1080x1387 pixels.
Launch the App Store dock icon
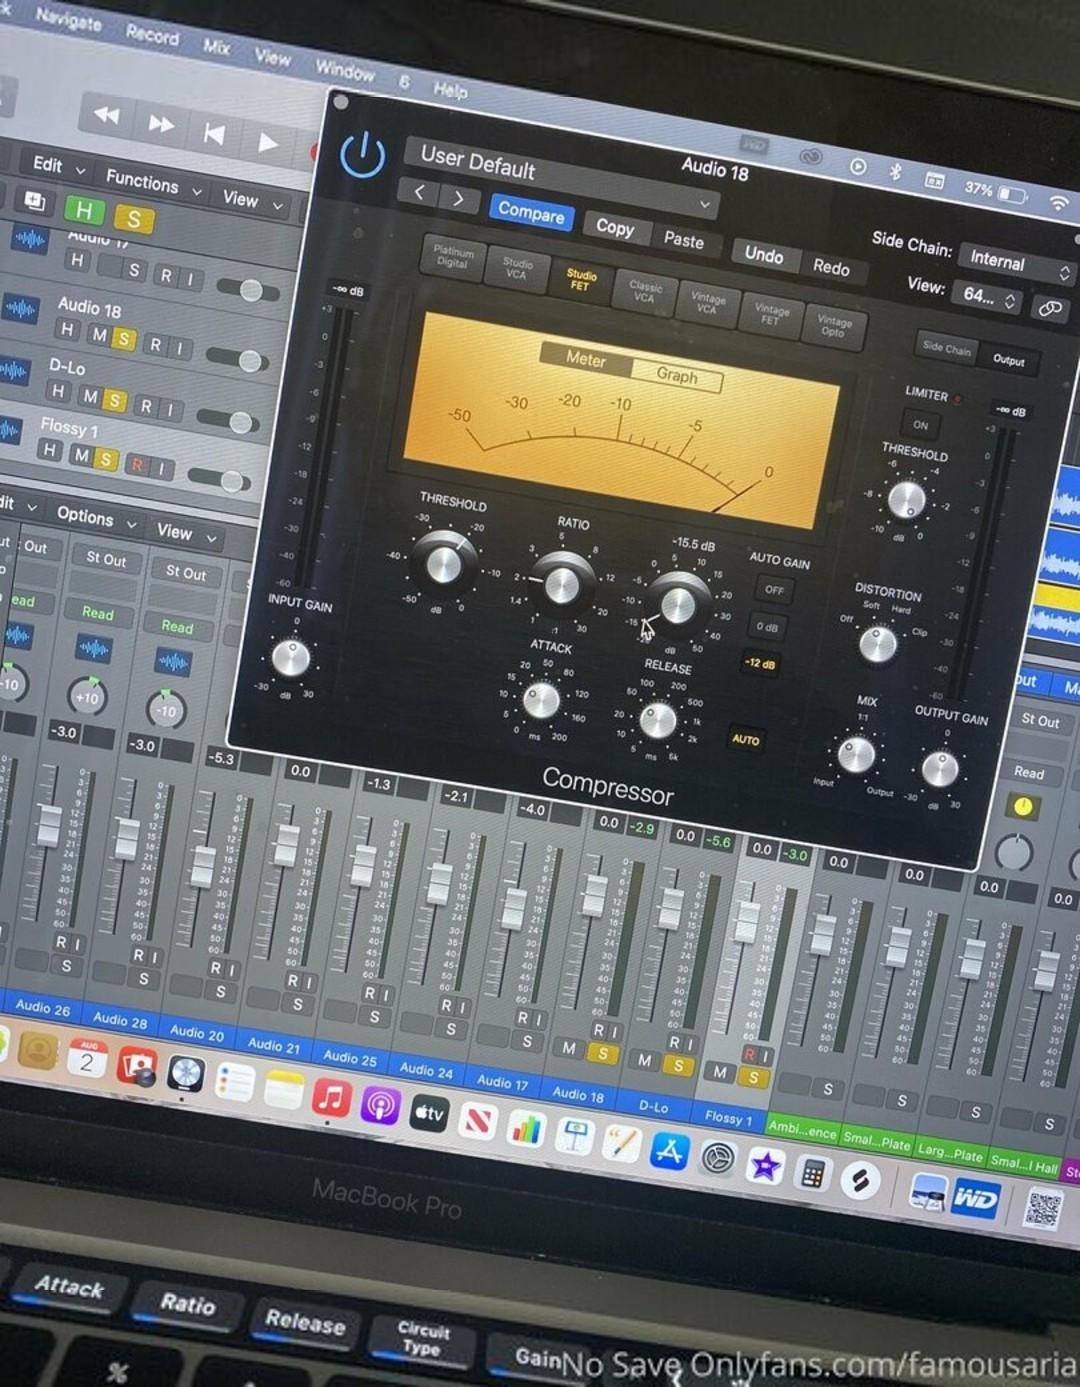tap(669, 1151)
